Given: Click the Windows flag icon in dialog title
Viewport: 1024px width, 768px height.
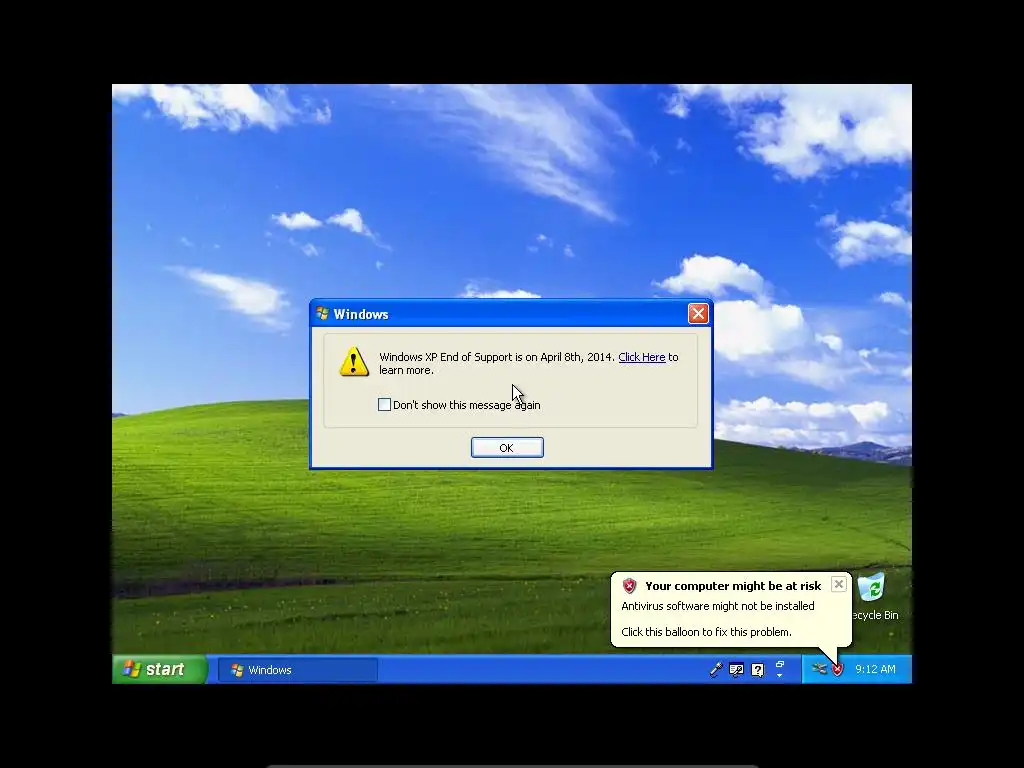Looking at the screenshot, I should [323, 313].
